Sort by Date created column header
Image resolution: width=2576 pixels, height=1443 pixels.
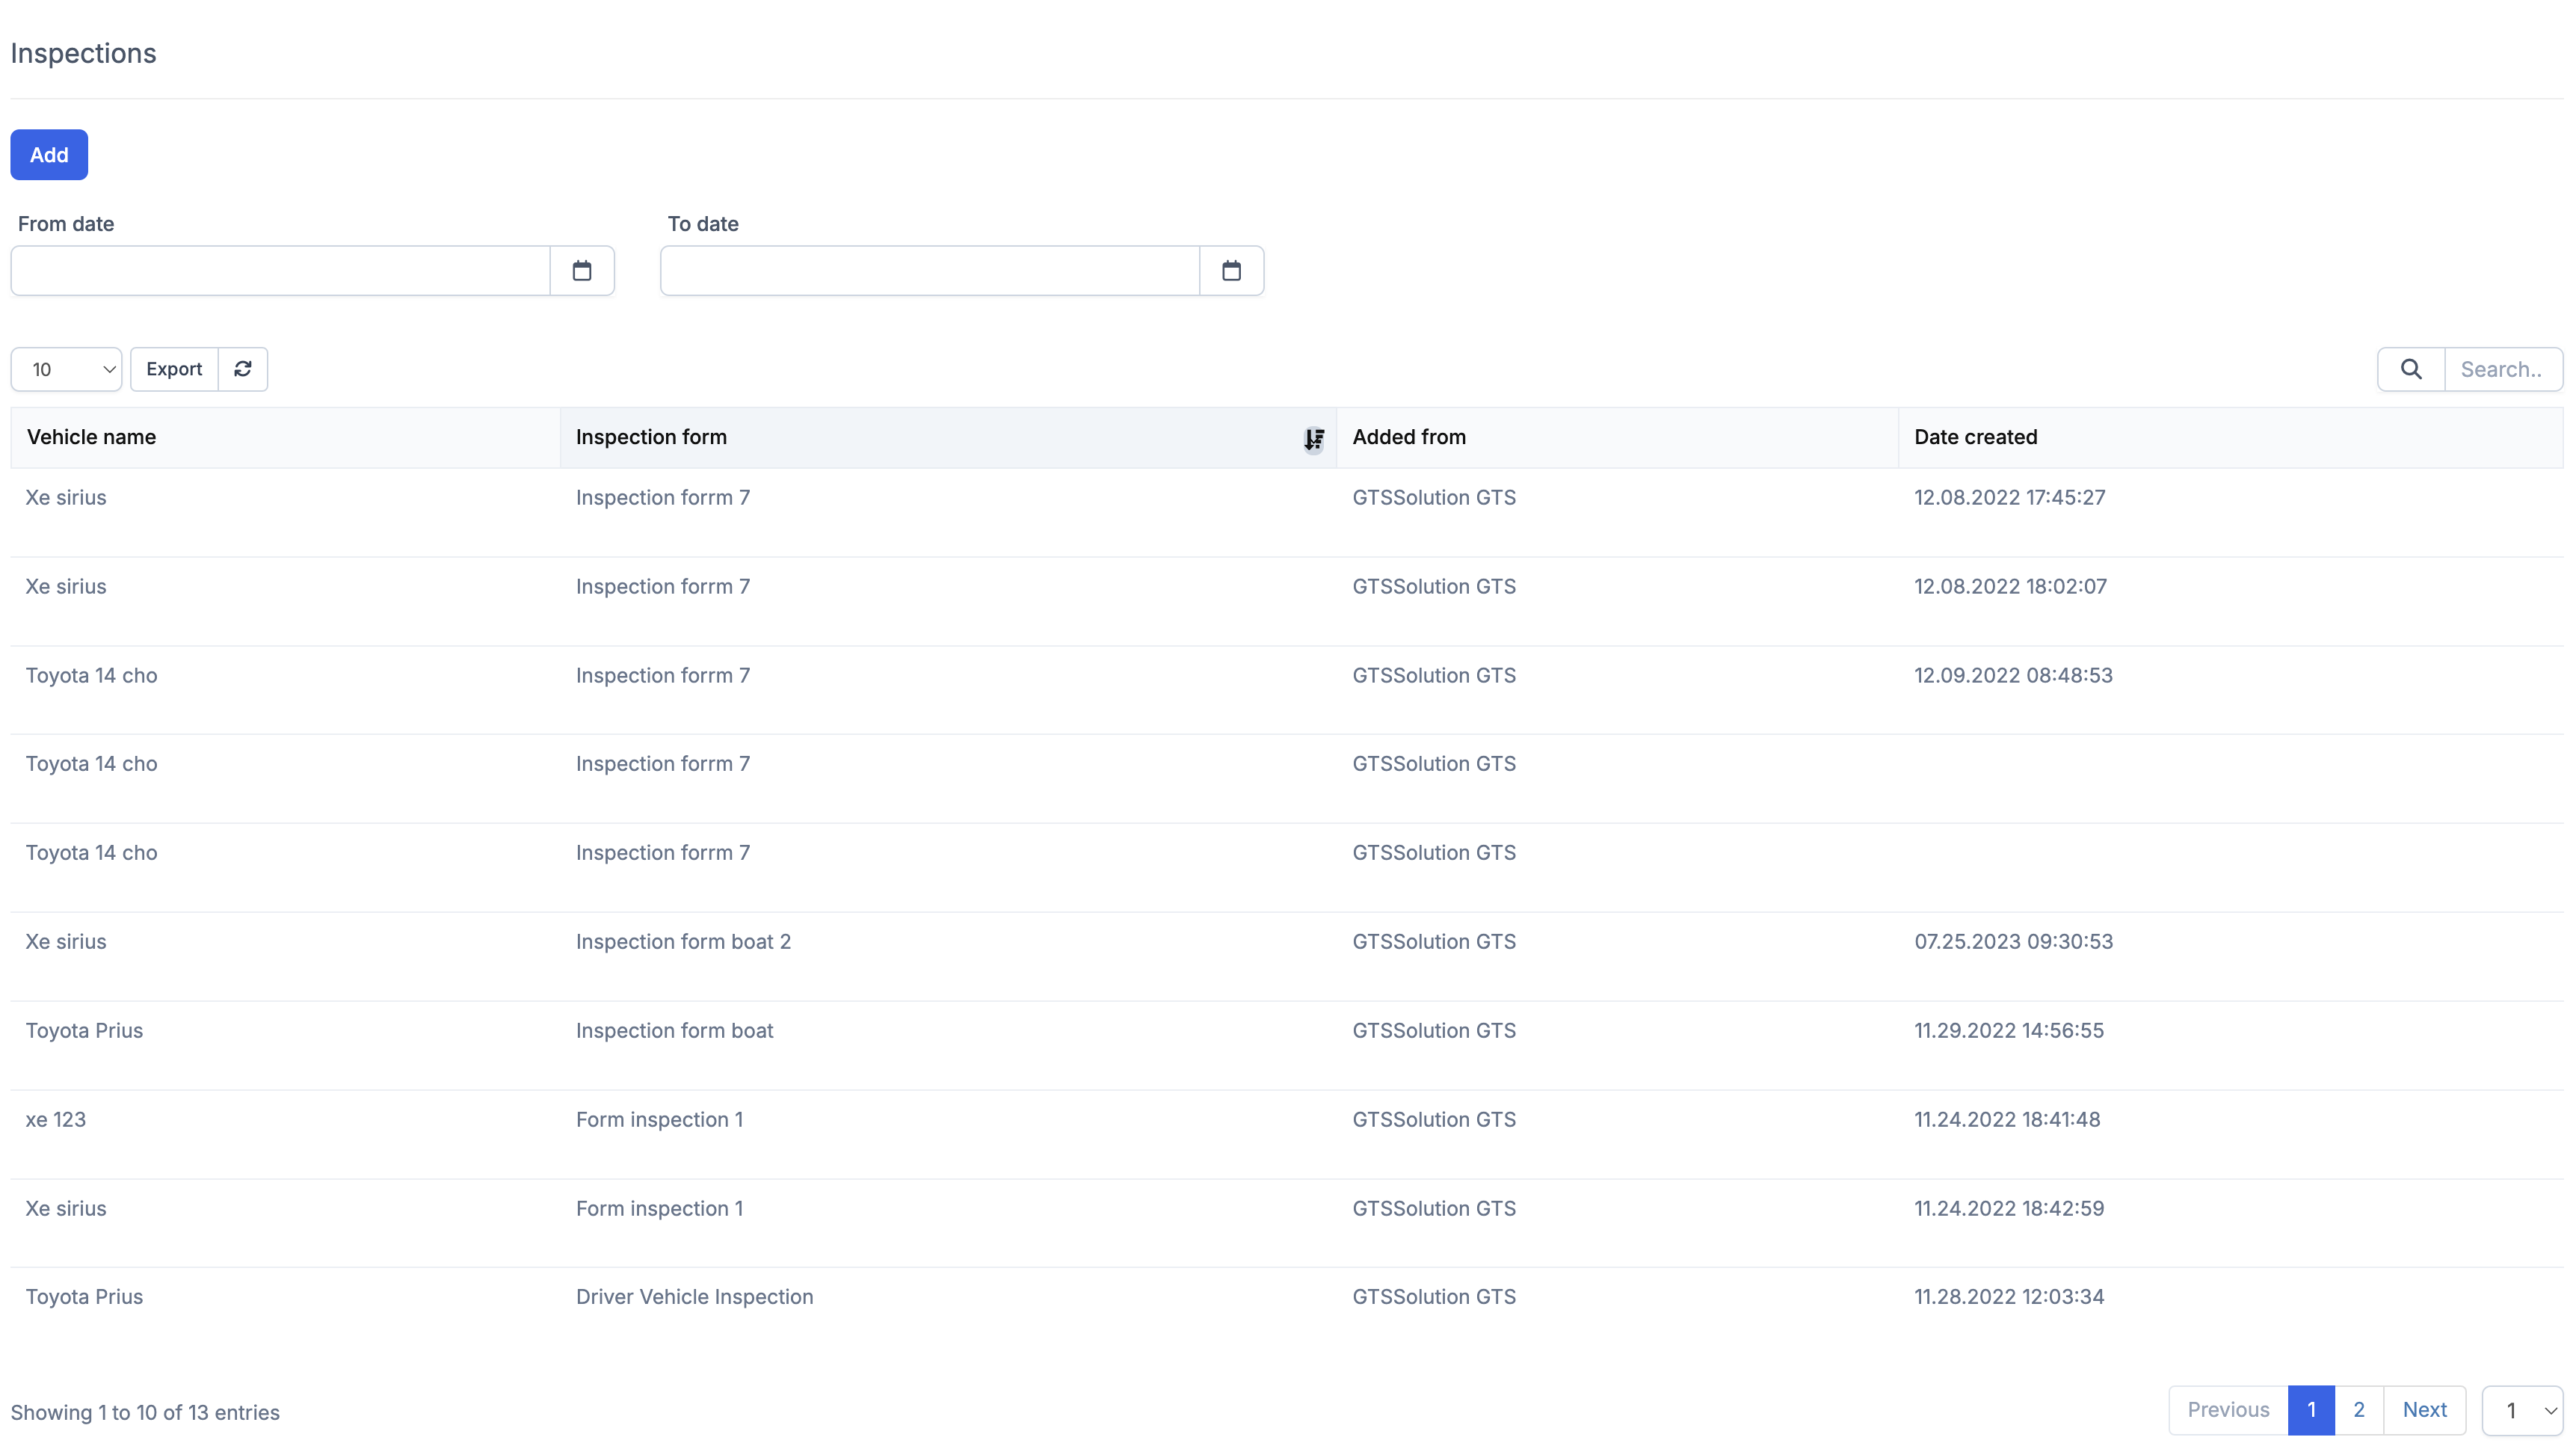[1975, 437]
